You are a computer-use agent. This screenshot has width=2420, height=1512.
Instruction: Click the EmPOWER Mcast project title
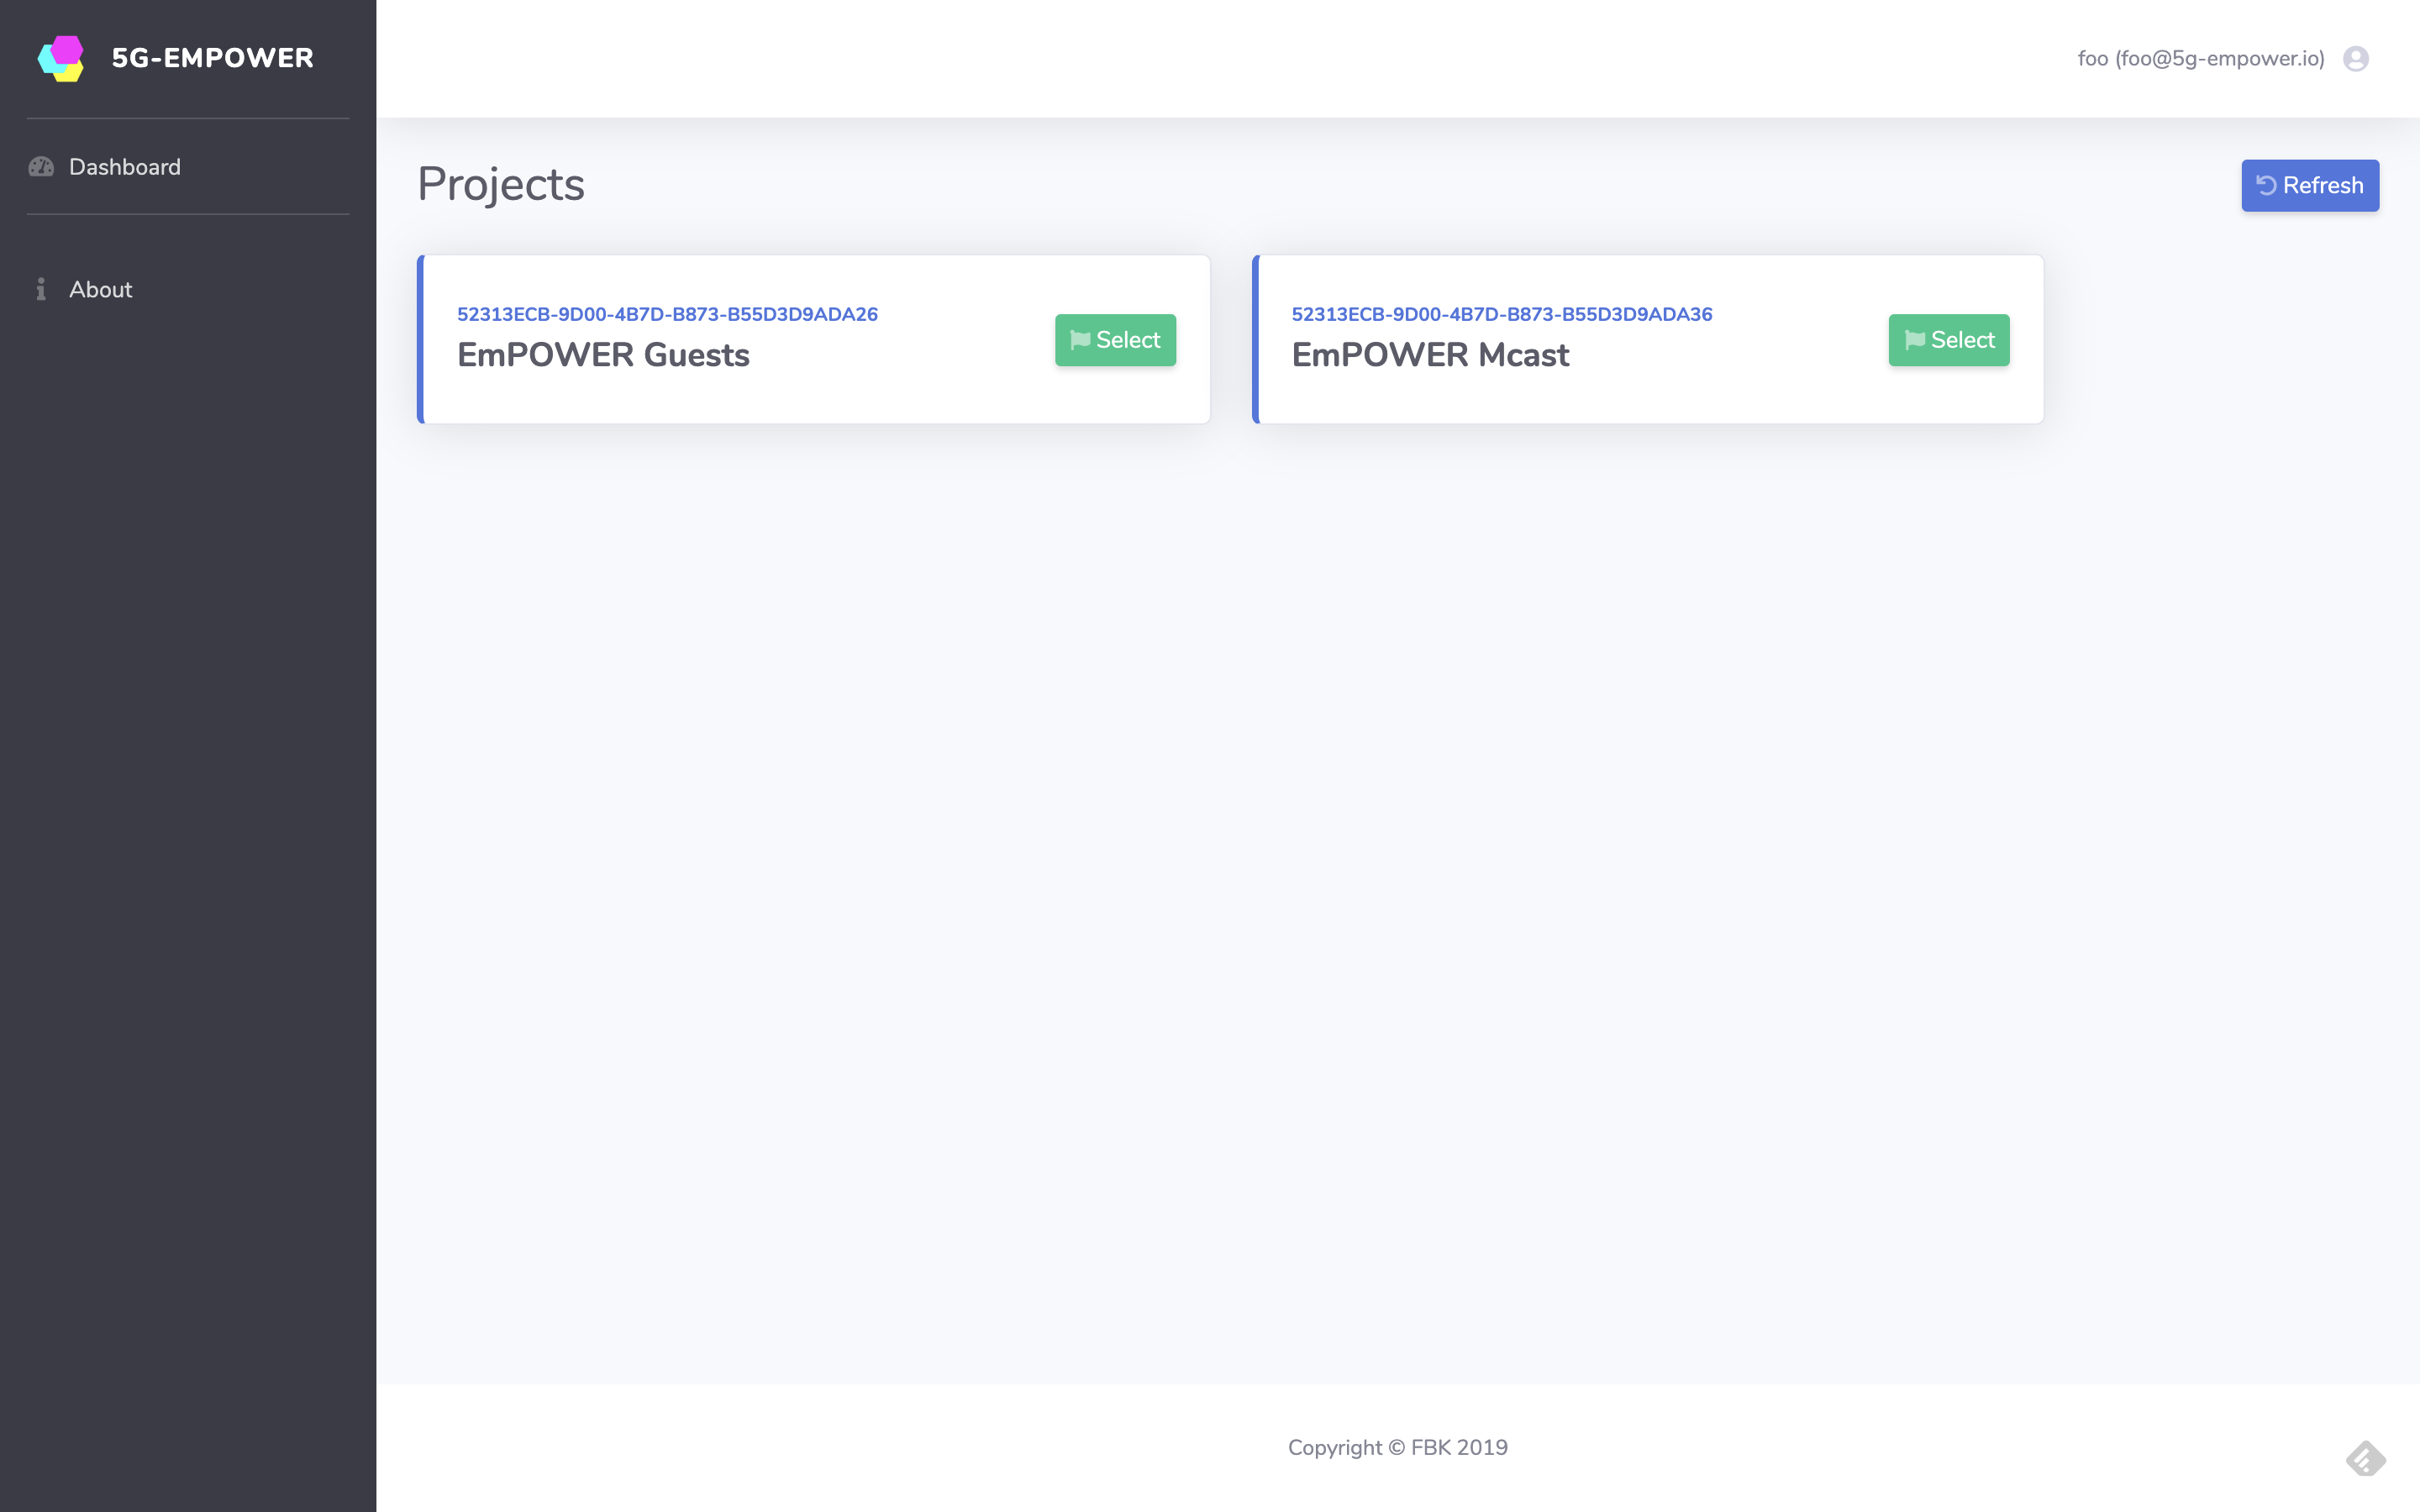point(1430,355)
